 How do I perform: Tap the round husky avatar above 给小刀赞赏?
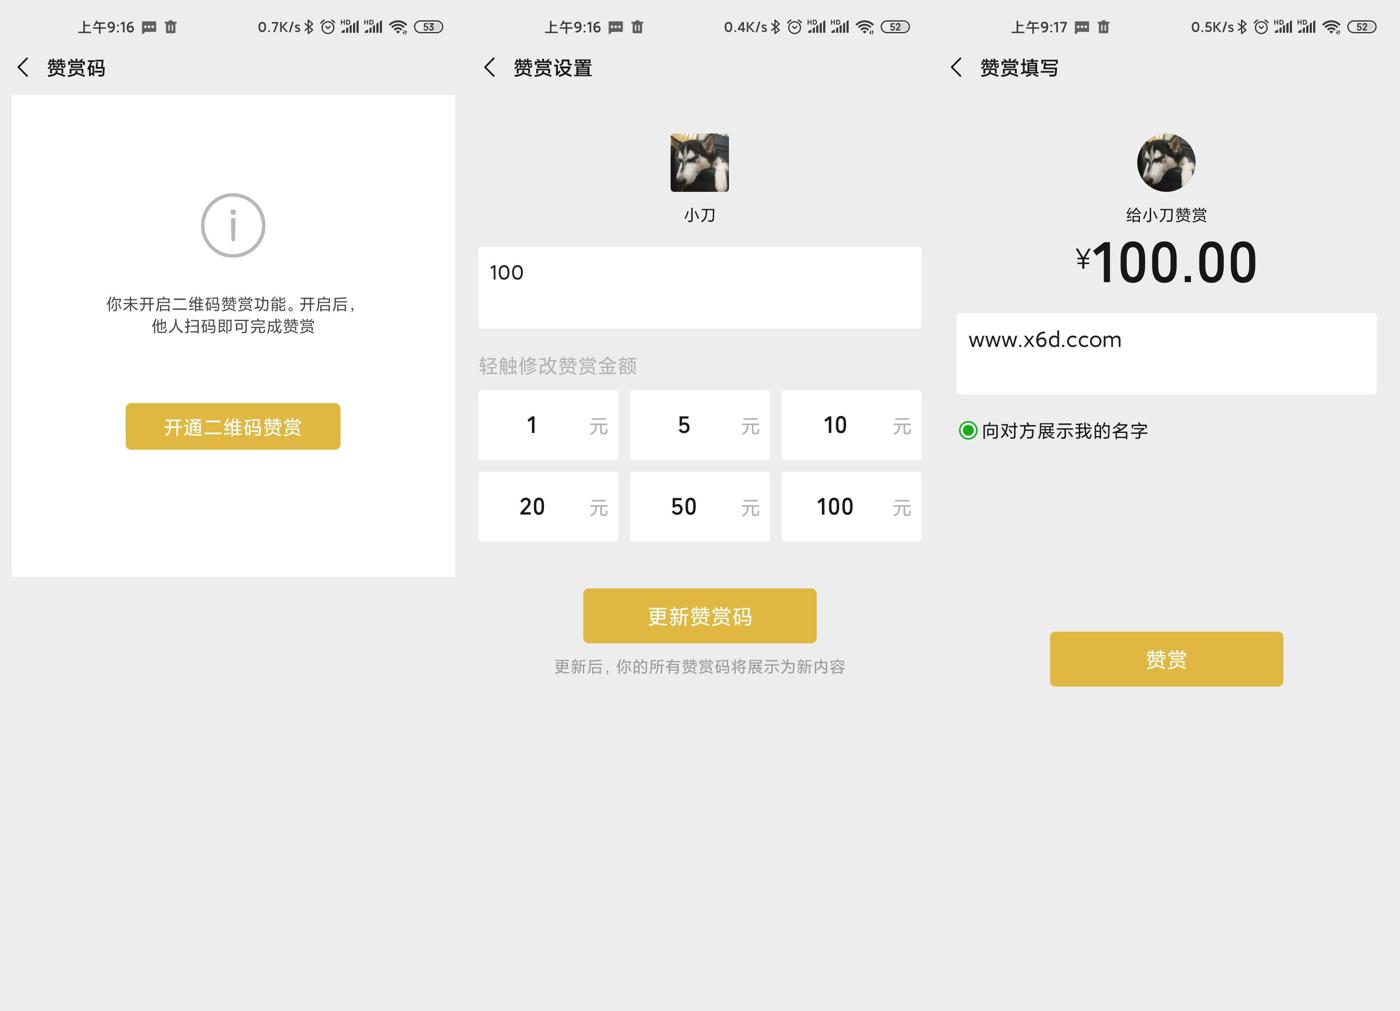[x=1166, y=162]
